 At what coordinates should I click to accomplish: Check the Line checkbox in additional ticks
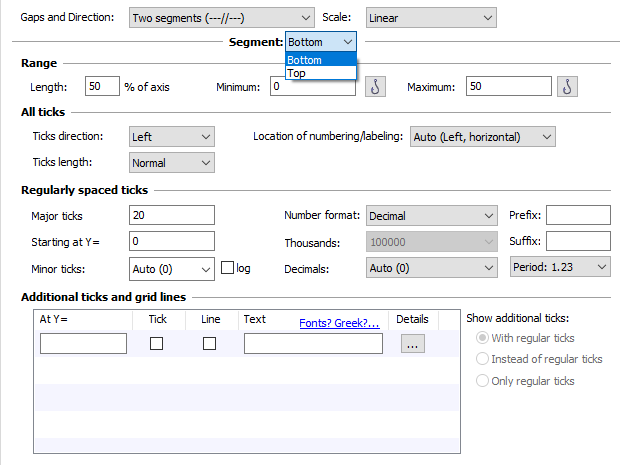[210, 343]
